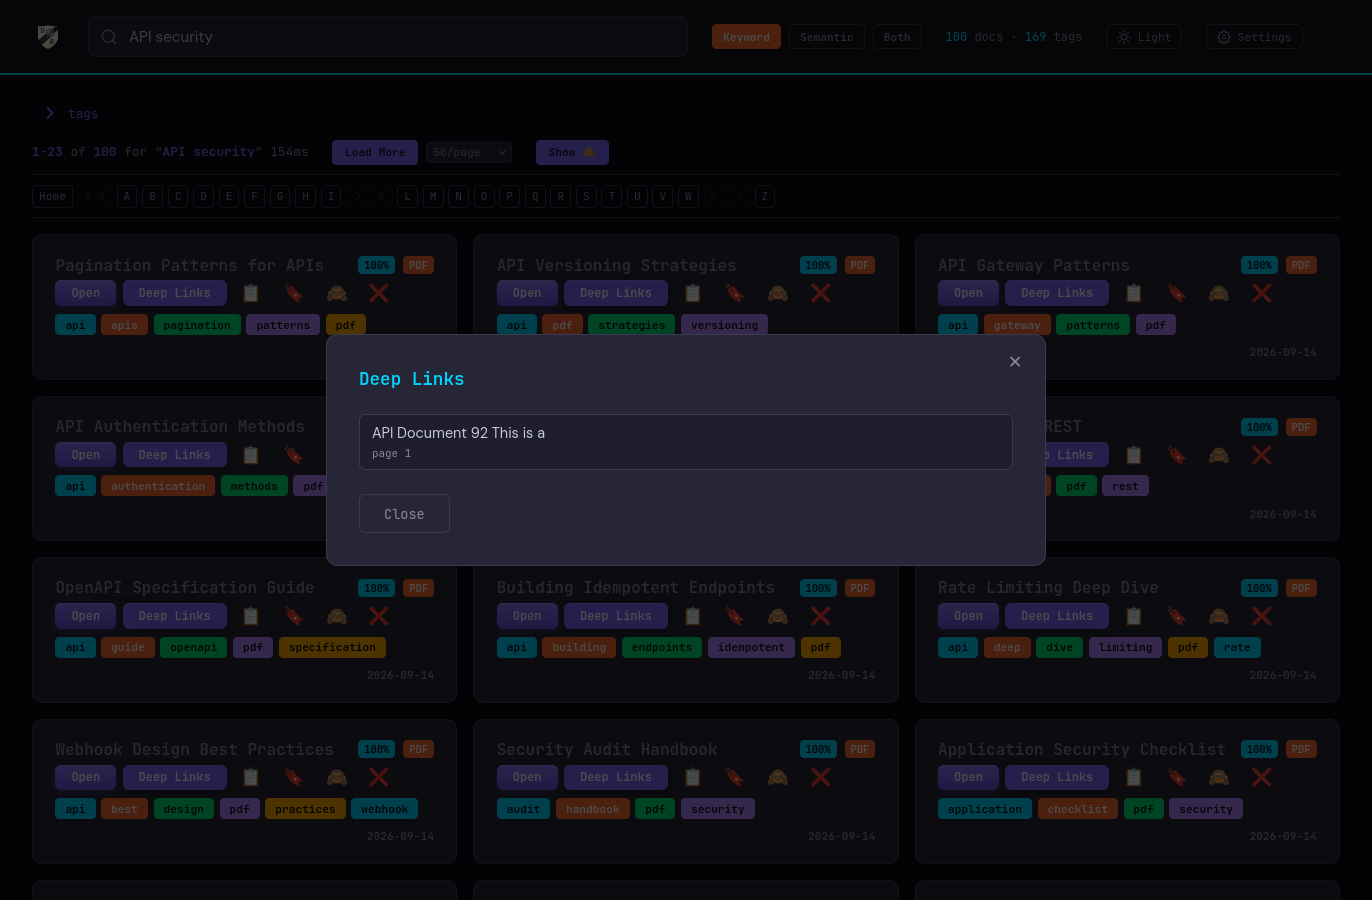Click the gateway tag on API Gateway Patterns

pos(1017,325)
